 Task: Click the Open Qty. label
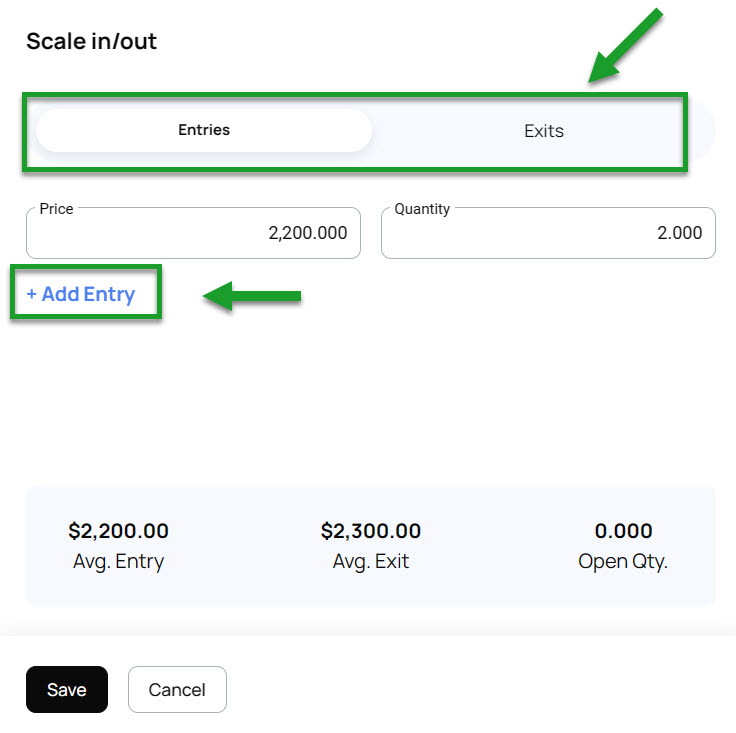click(623, 561)
